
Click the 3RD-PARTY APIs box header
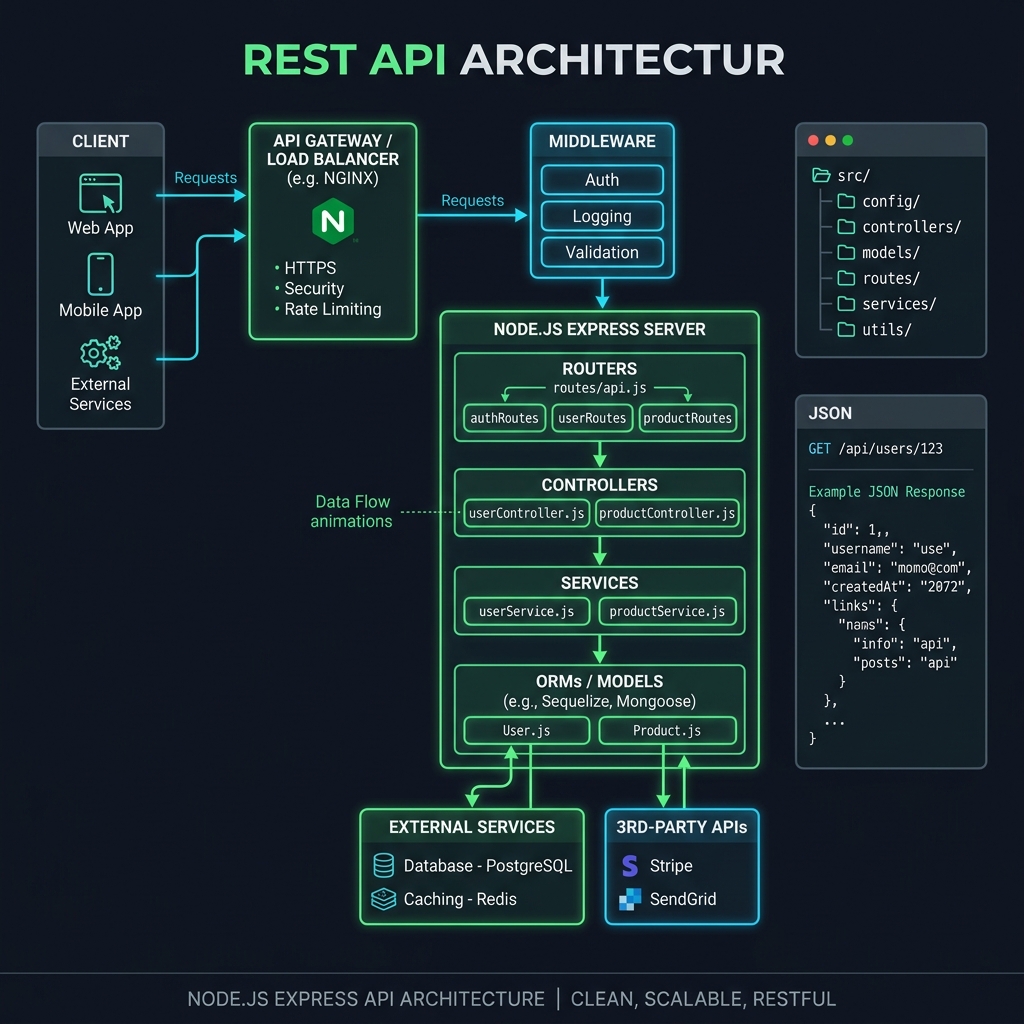coord(682,827)
